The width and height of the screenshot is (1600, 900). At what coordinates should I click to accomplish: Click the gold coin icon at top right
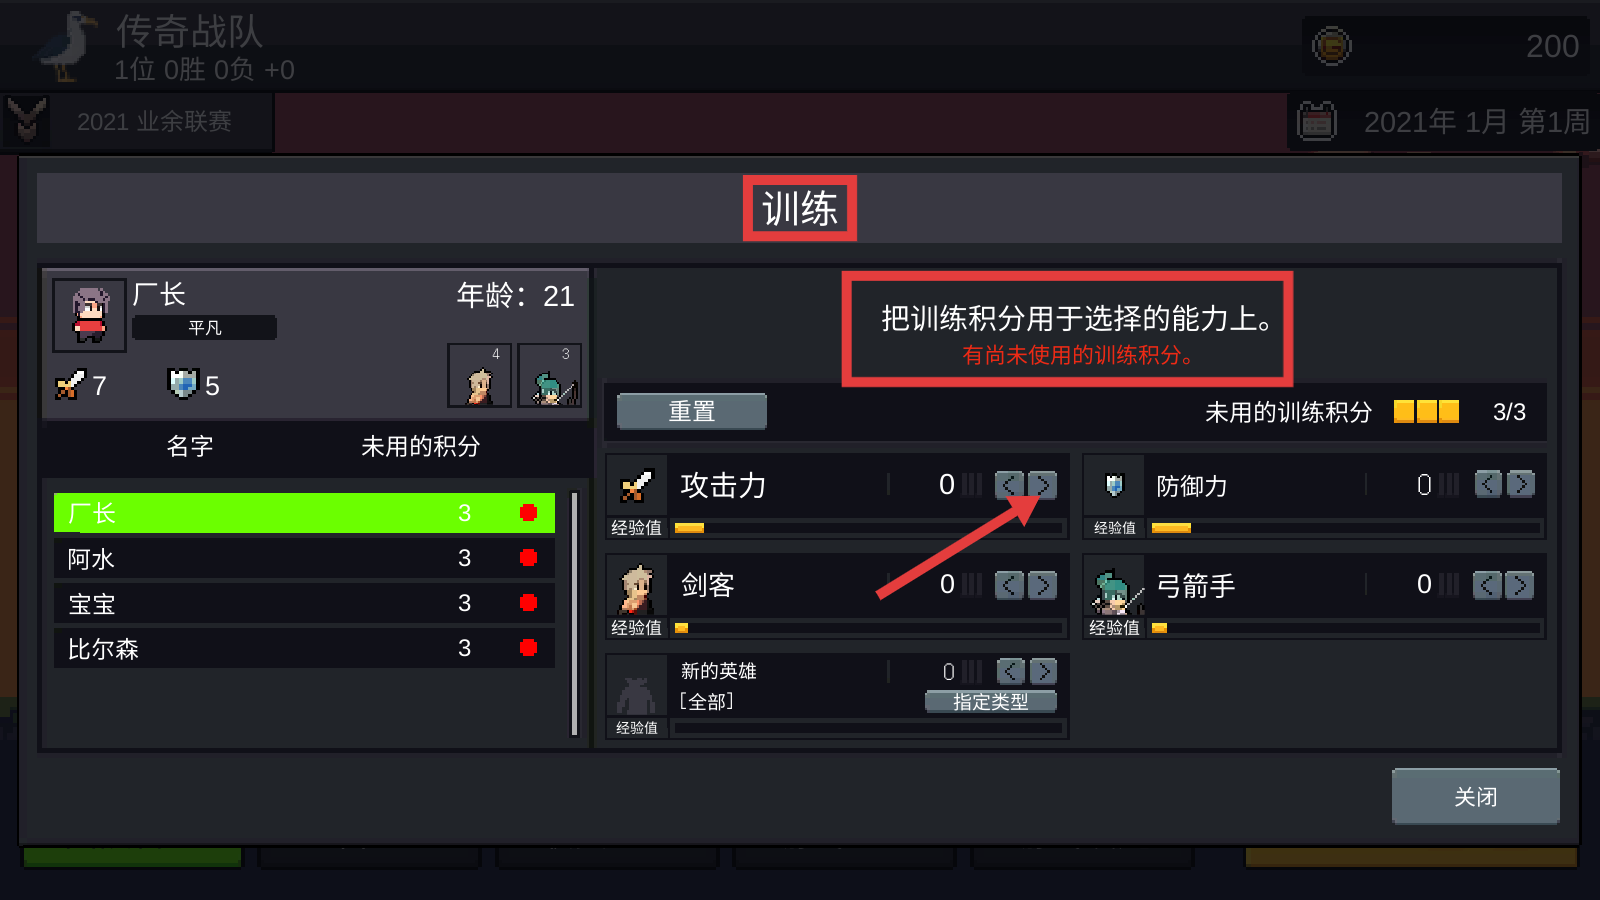pyautogui.click(x=1331, y=46)
